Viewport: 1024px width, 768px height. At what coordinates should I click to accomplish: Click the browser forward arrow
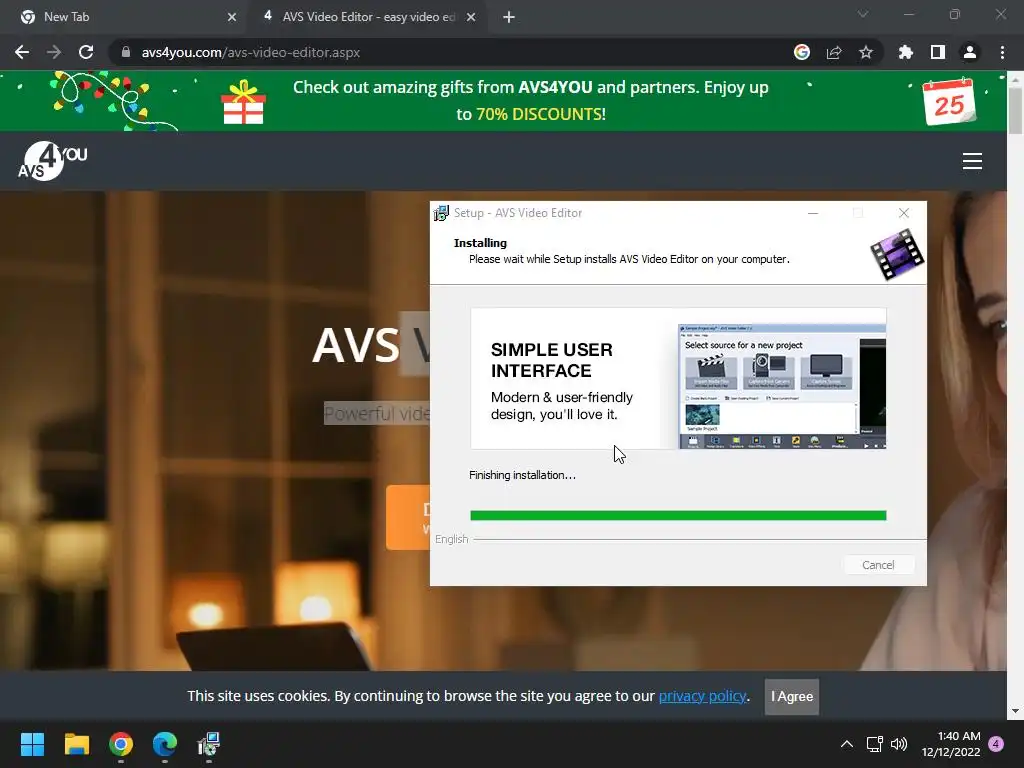click(x=54, y=52)
